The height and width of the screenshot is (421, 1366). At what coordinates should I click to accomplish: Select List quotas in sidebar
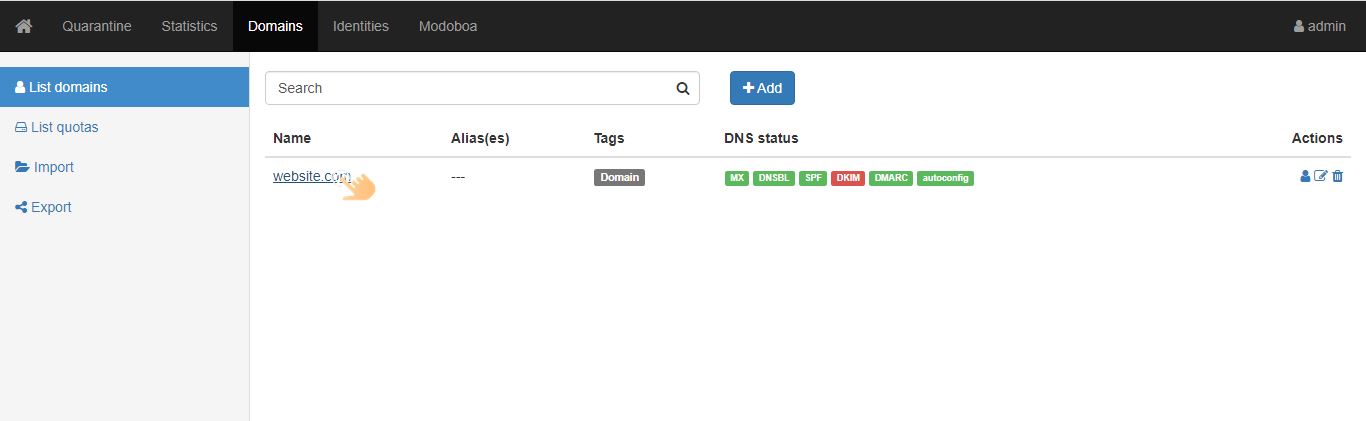pyautogui.click(x=64, y=127)
